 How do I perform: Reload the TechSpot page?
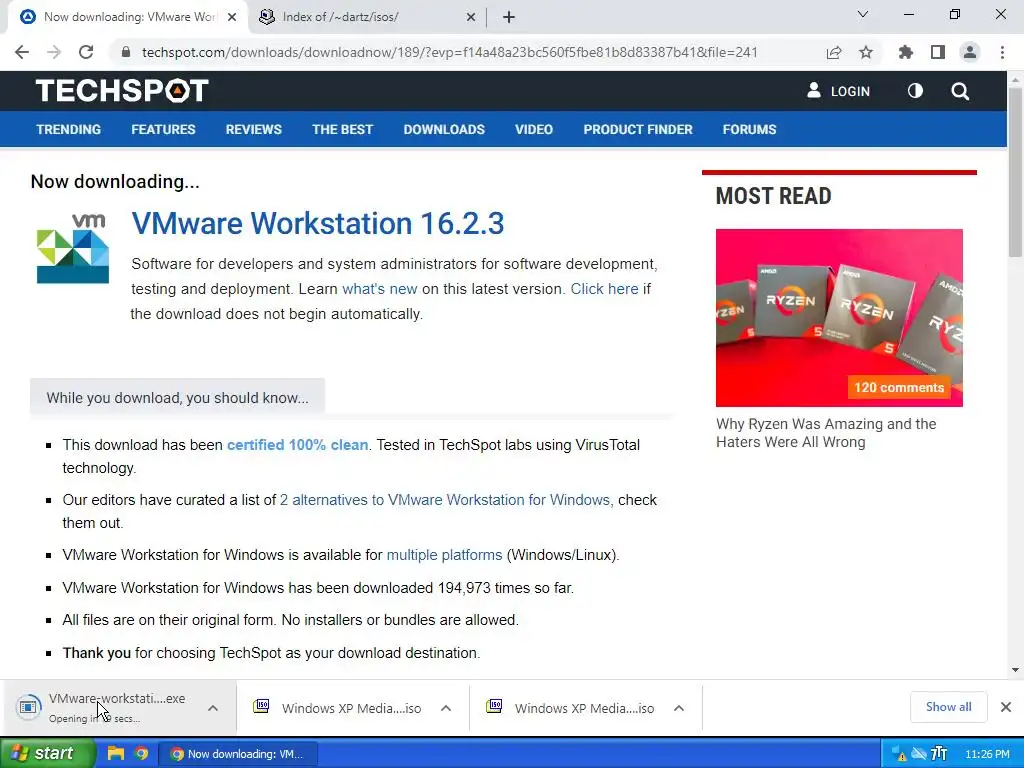(x=86, y=52)
